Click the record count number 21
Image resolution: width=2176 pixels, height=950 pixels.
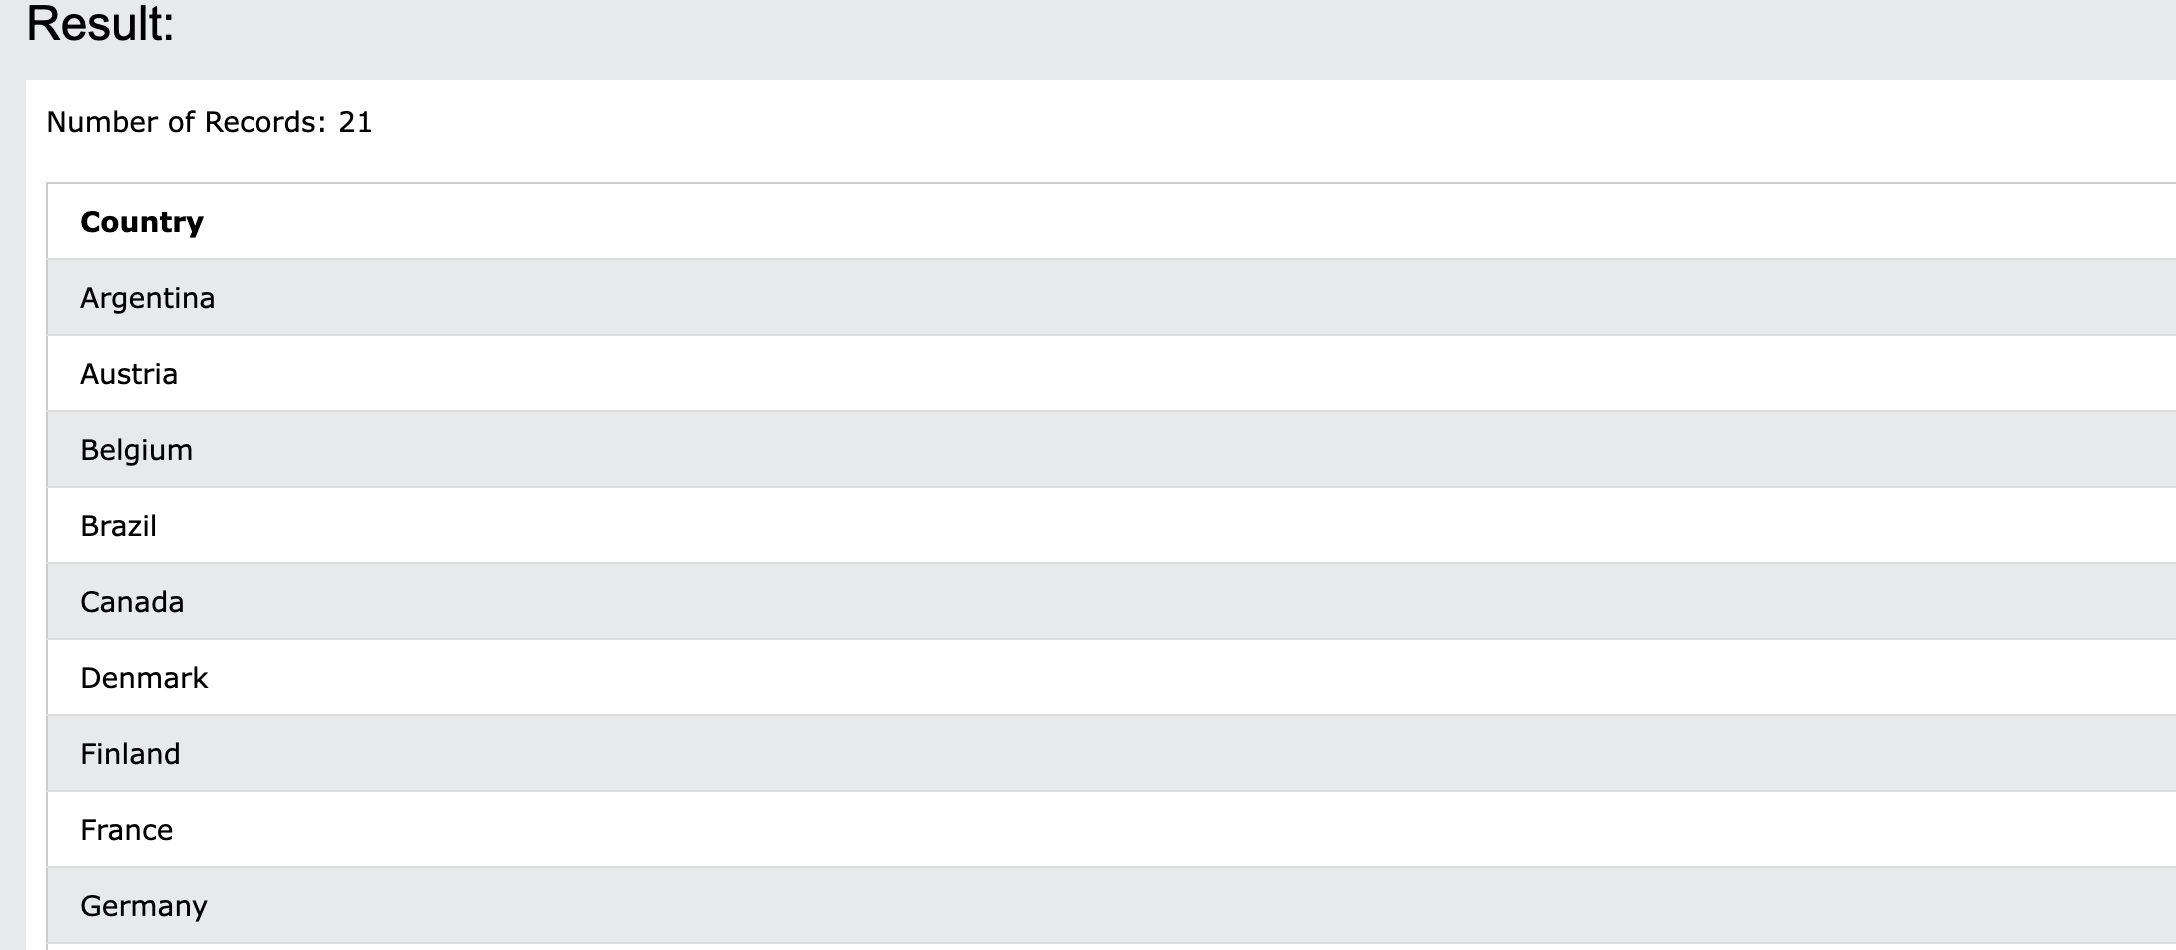click(355, 122)
